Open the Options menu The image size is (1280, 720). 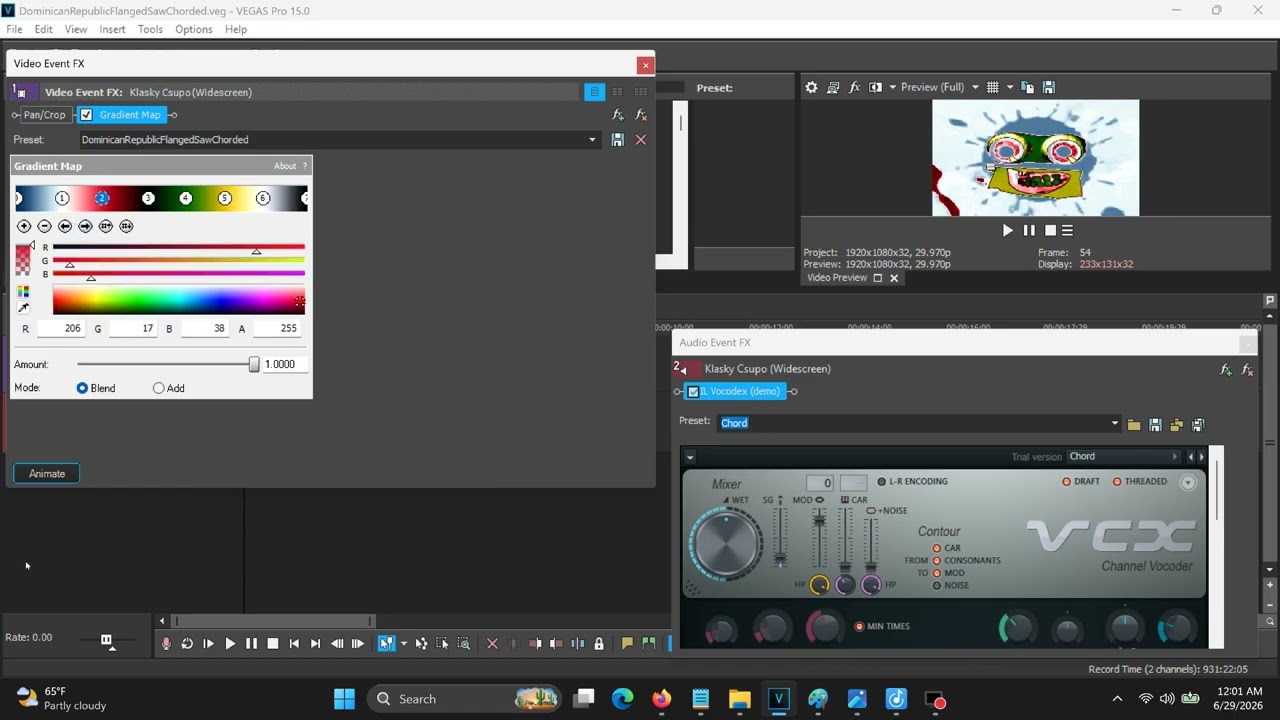click(194, 29)
